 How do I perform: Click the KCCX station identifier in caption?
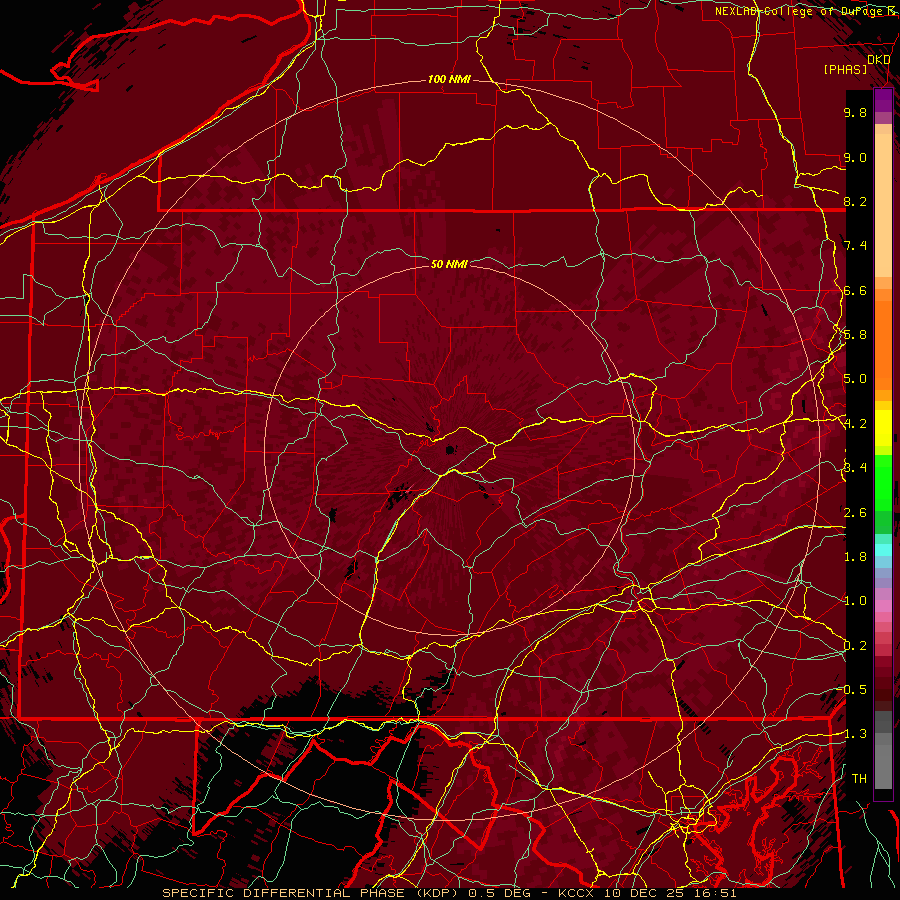576,893
